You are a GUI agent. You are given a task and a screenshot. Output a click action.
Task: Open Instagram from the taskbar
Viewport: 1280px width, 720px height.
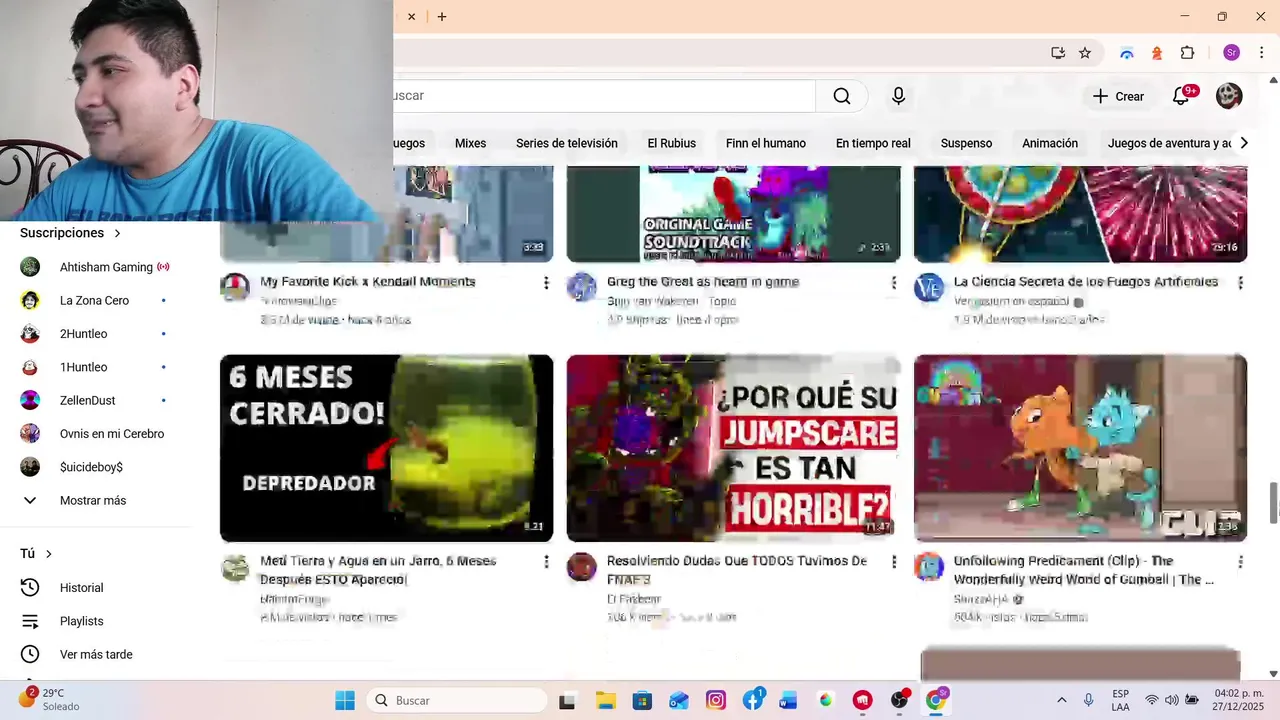point(716,700)
